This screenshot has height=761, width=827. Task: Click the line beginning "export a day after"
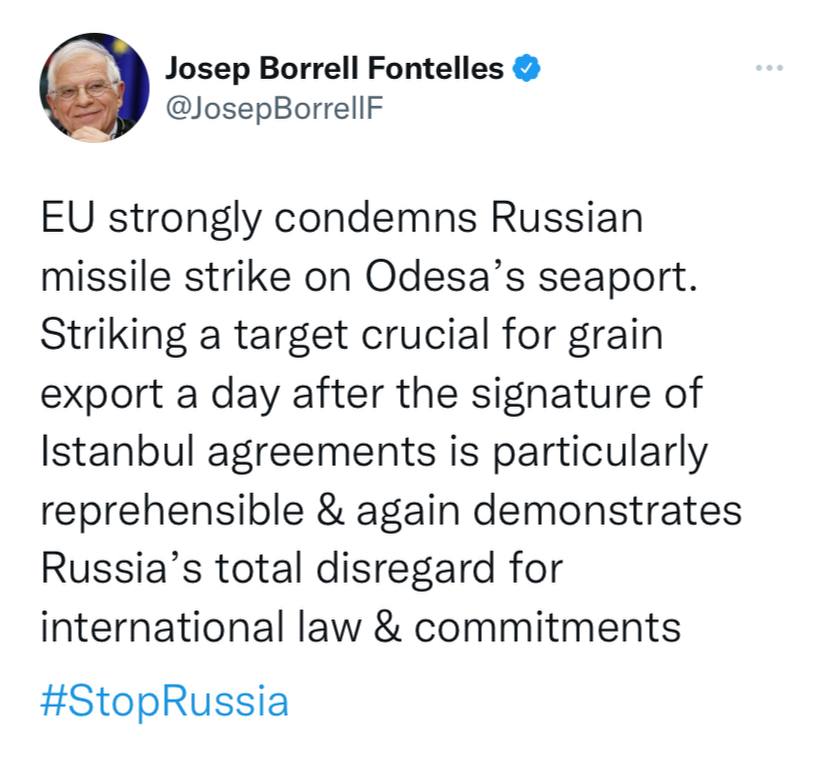pyautogui.click(x=372, y=393)
